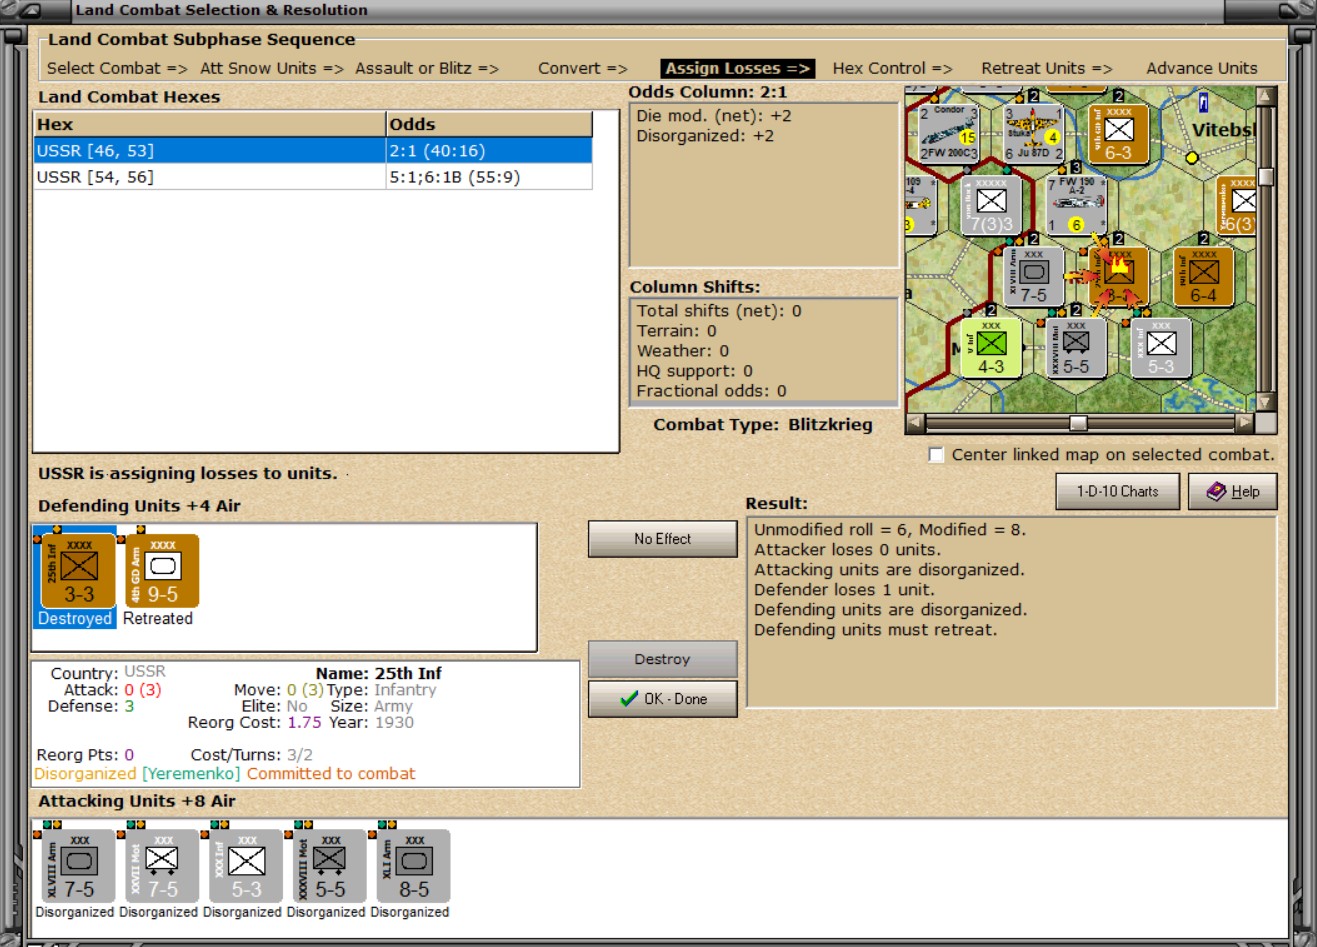The width and height of the screenshot is (1317, 947).
Task: Click the map horizontal scrollbar left arrow
Action: tap(915, 423)
